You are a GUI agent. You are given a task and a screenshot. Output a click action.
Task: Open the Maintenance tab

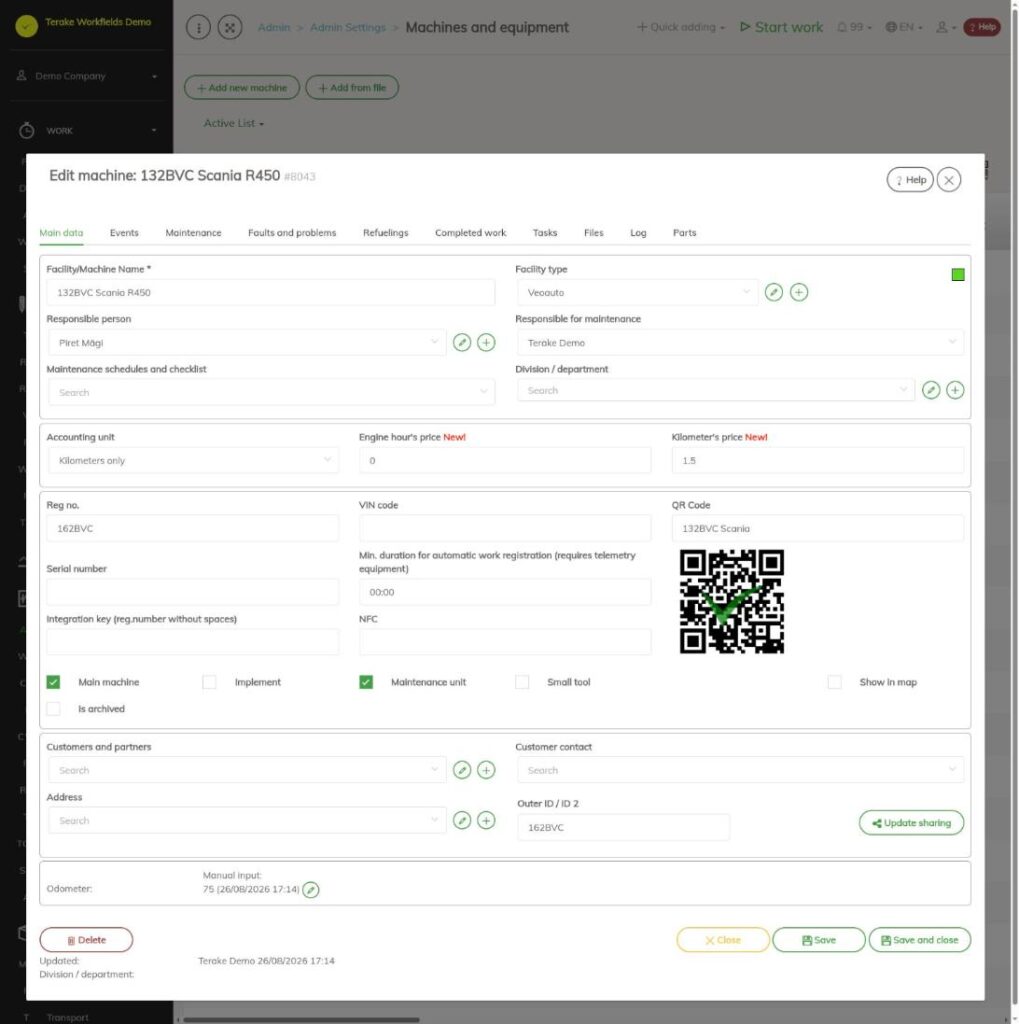[x=193, y=232]
